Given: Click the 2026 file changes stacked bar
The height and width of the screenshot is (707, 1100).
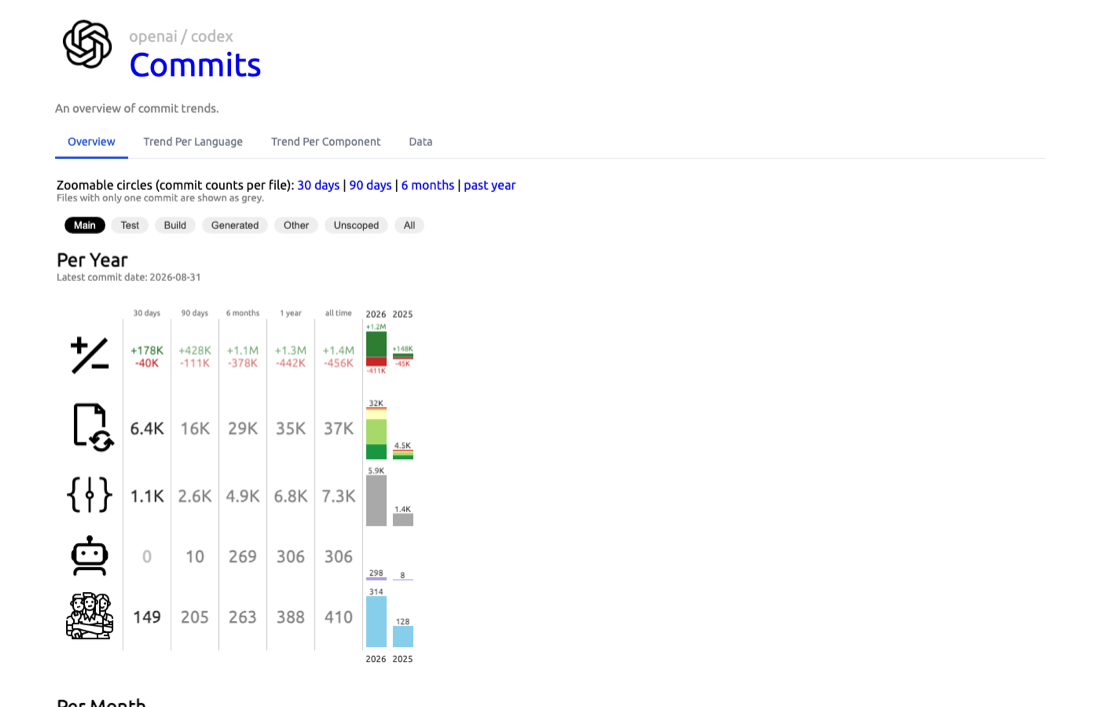Looking at the screenshot, I should [376, 433].
